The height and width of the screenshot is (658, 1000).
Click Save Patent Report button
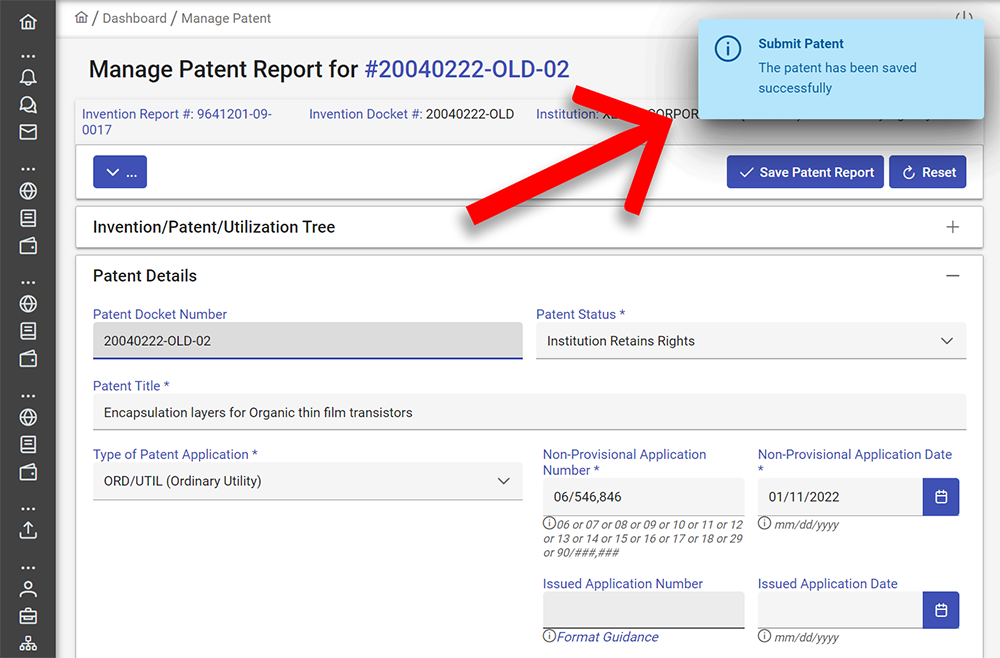pyautogui.click(x=805, y=172)
